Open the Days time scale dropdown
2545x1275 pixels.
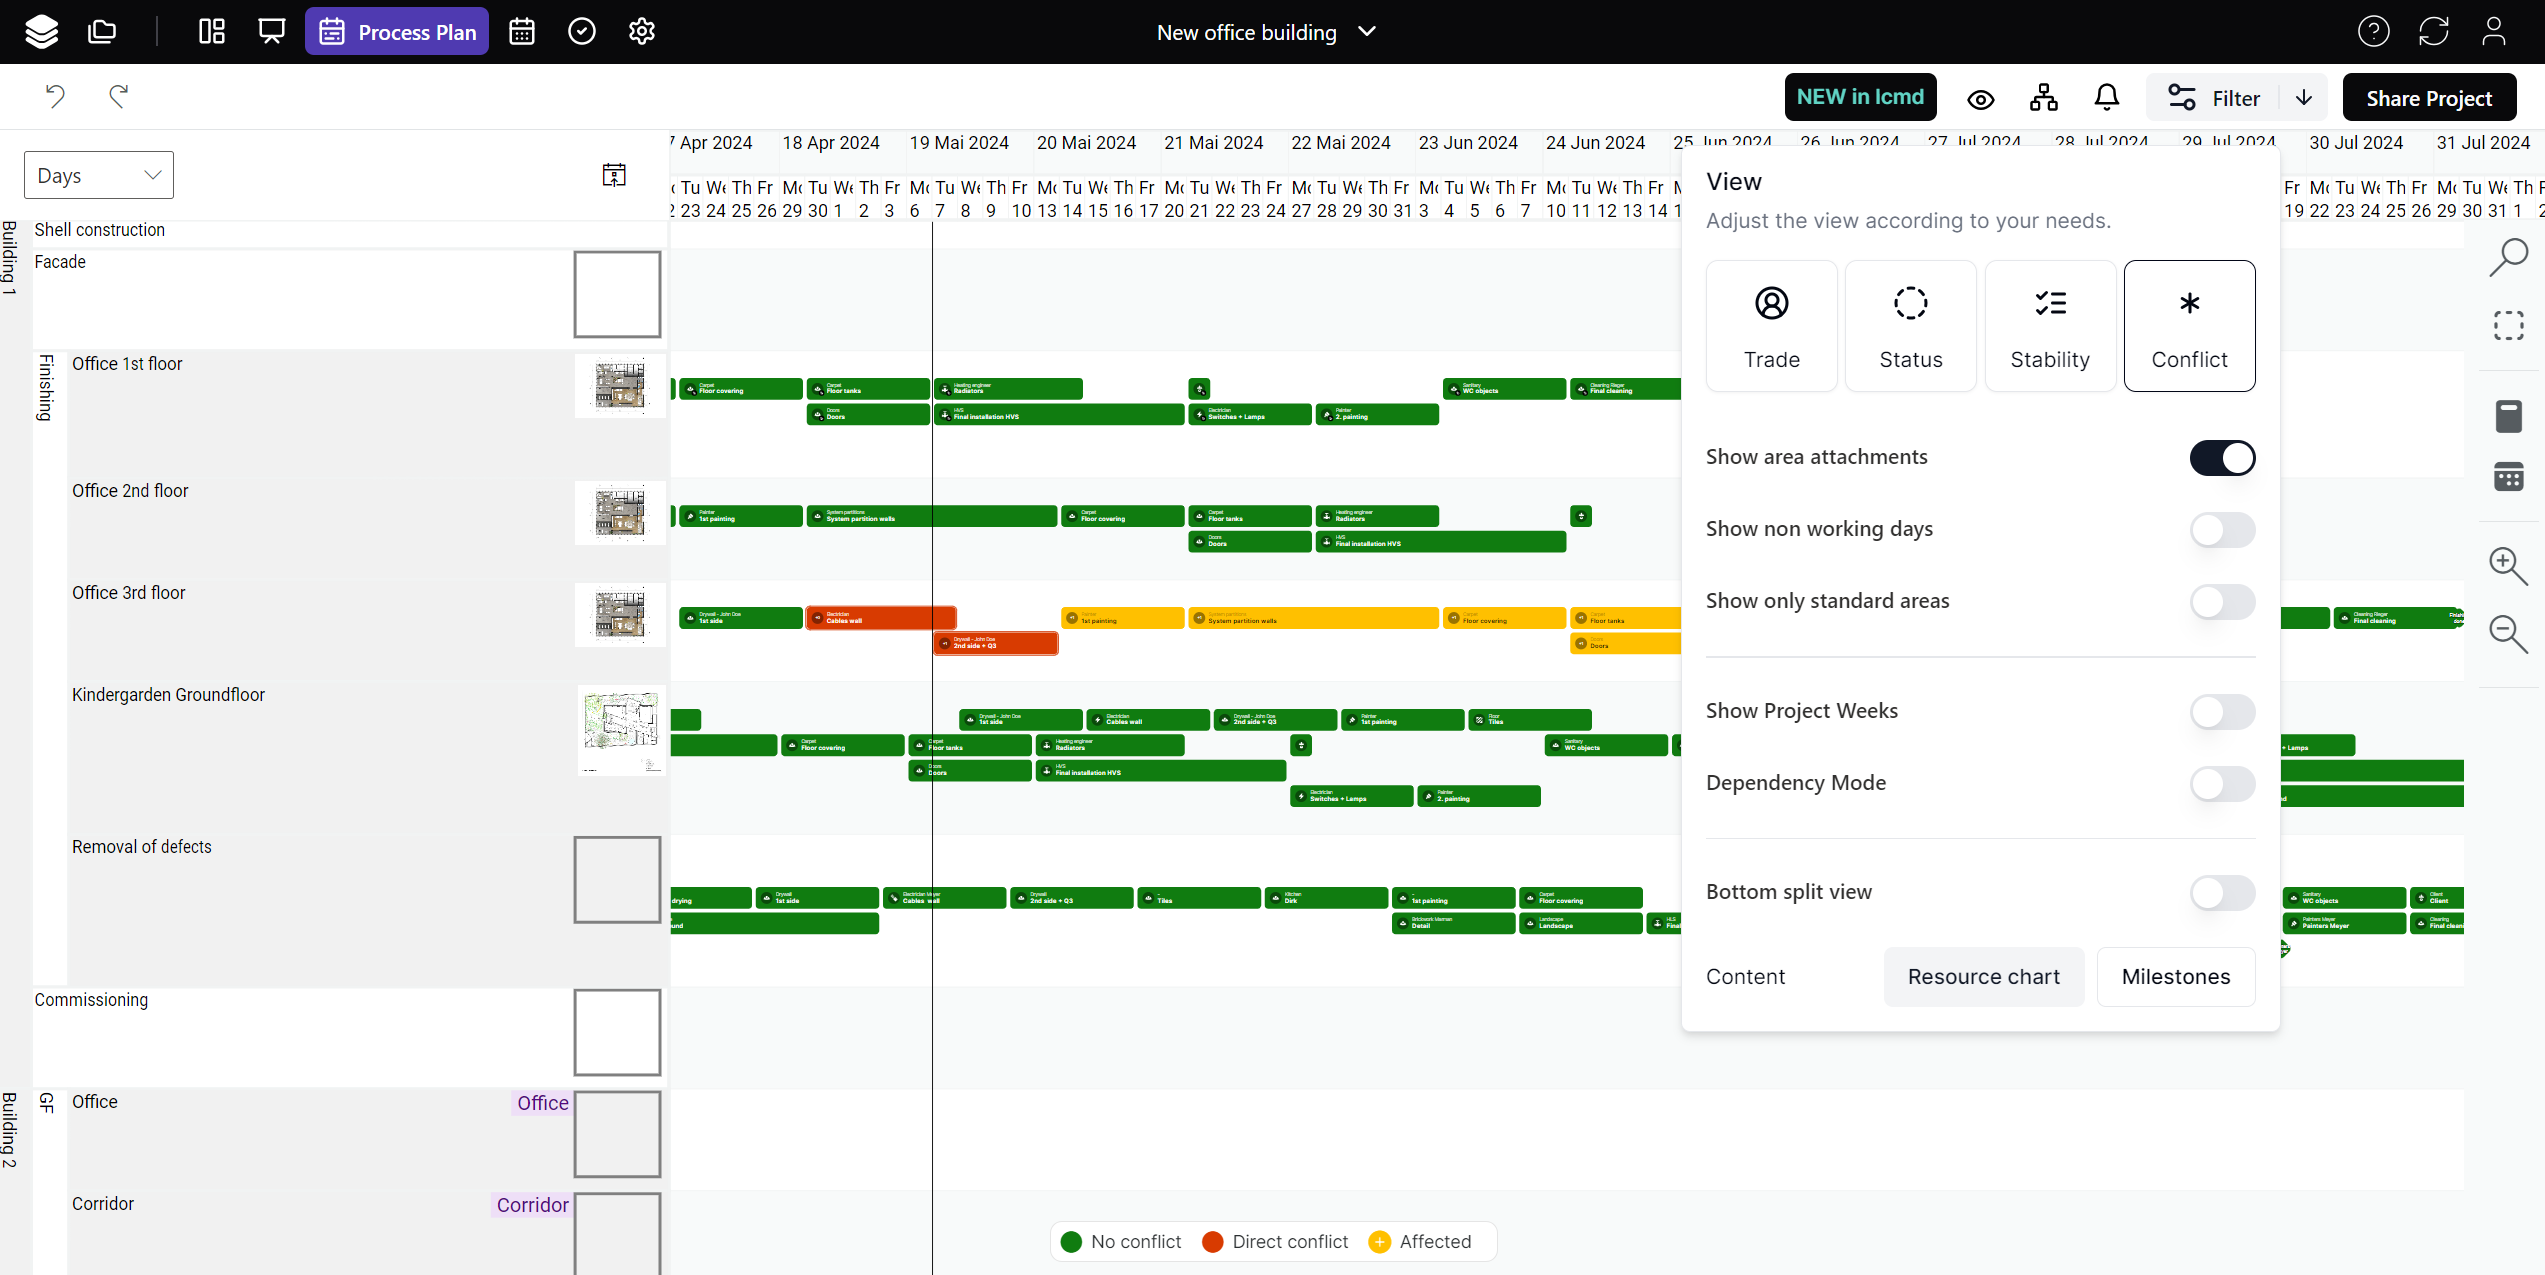click(99, 175)
